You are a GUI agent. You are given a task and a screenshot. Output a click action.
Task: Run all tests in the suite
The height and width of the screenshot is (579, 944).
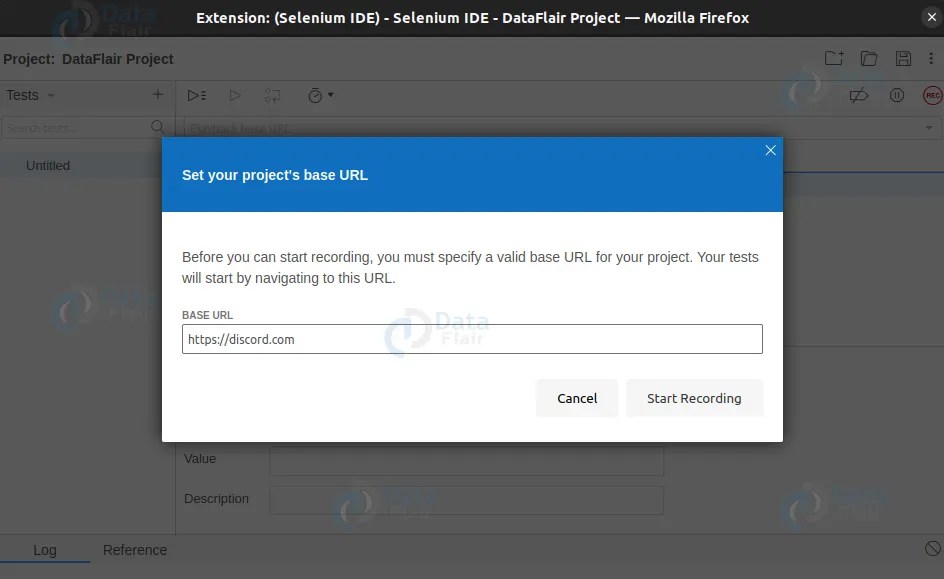tap(196, 95)
